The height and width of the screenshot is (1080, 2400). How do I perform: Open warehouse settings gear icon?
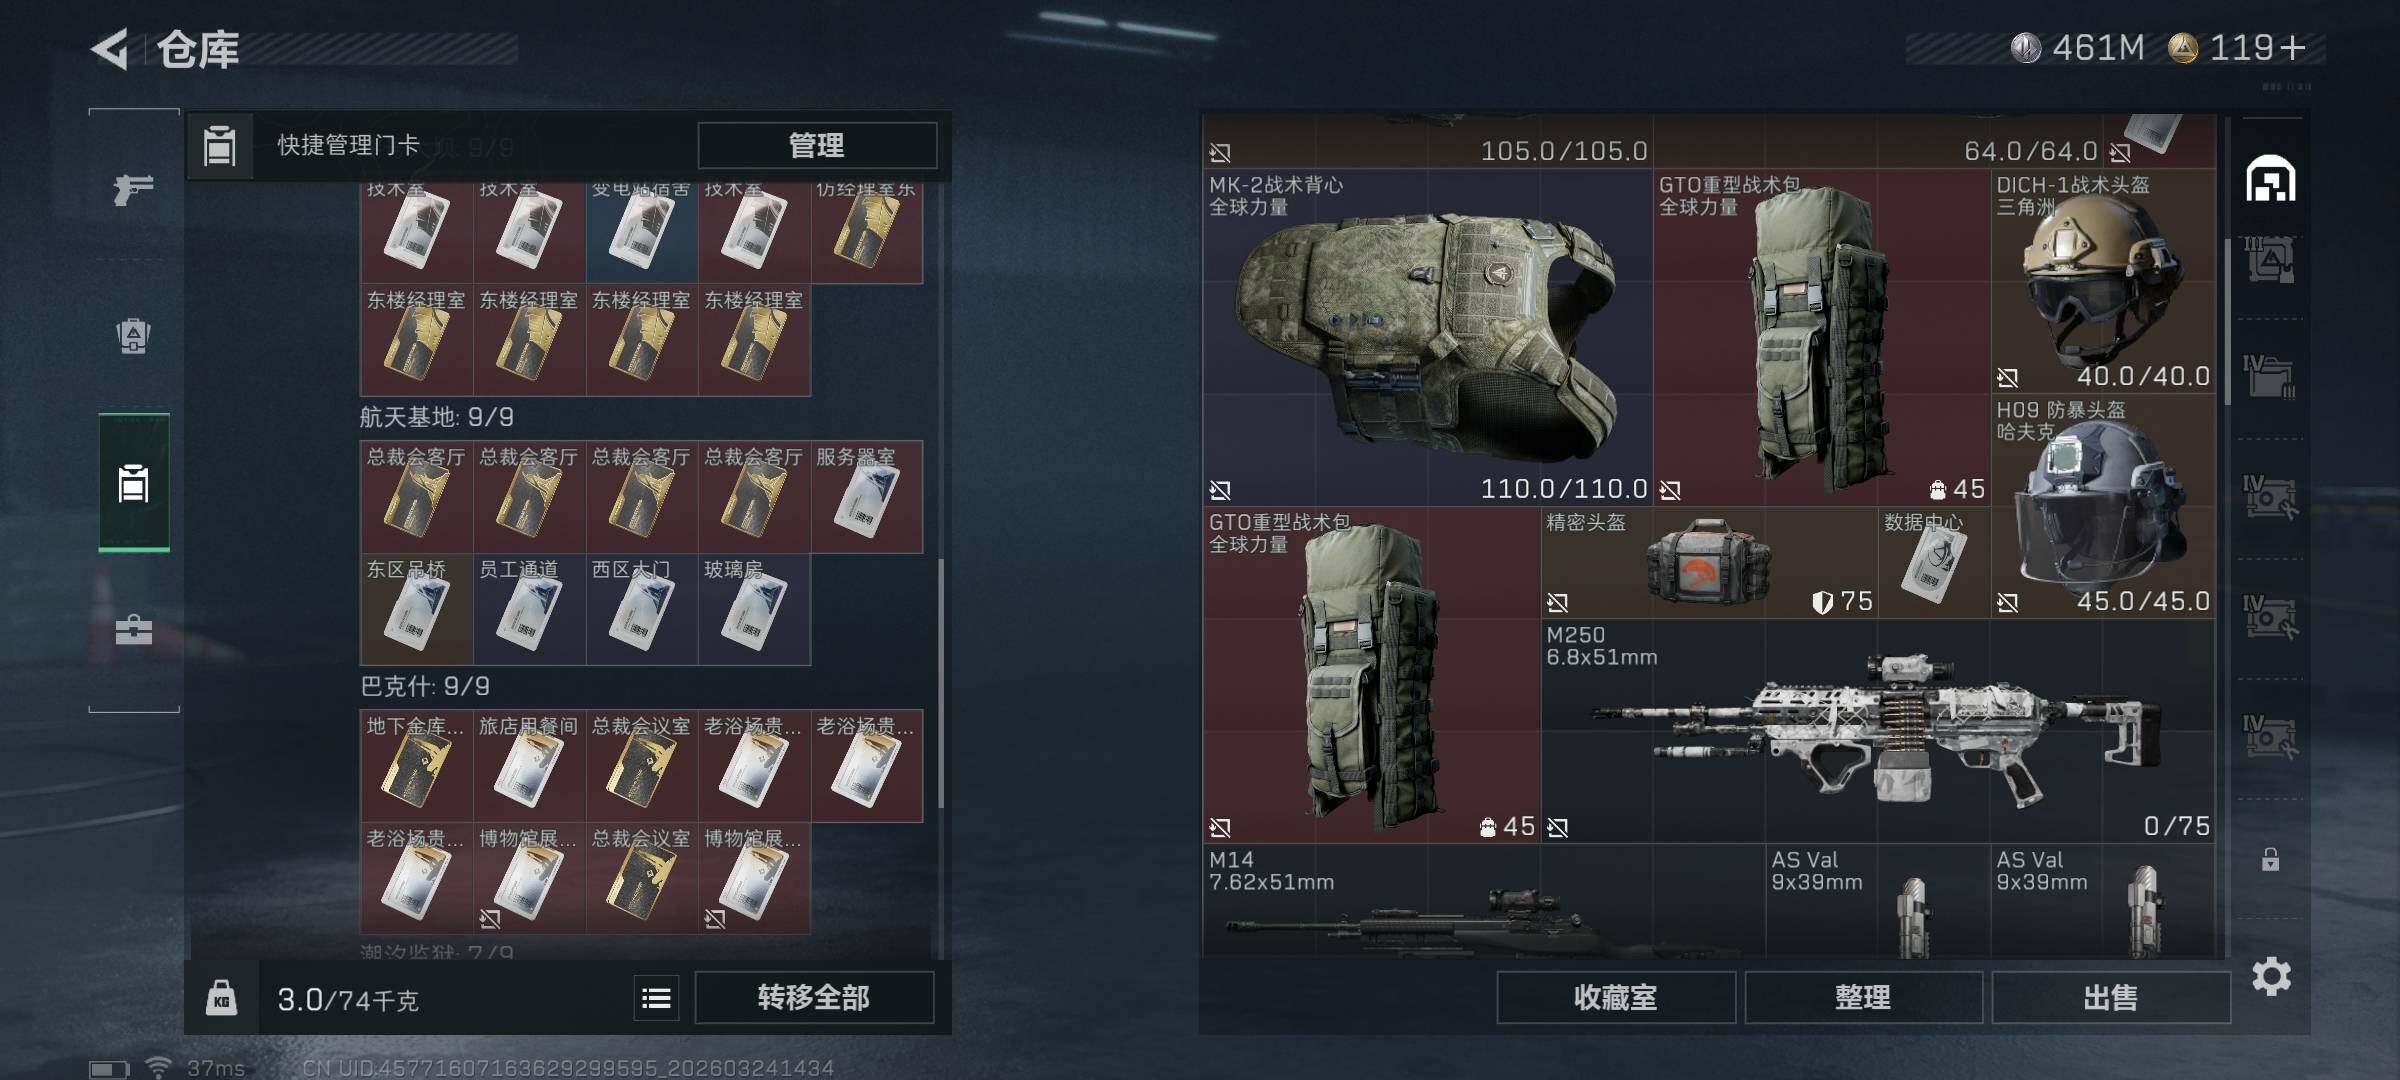pos(2271,975)
